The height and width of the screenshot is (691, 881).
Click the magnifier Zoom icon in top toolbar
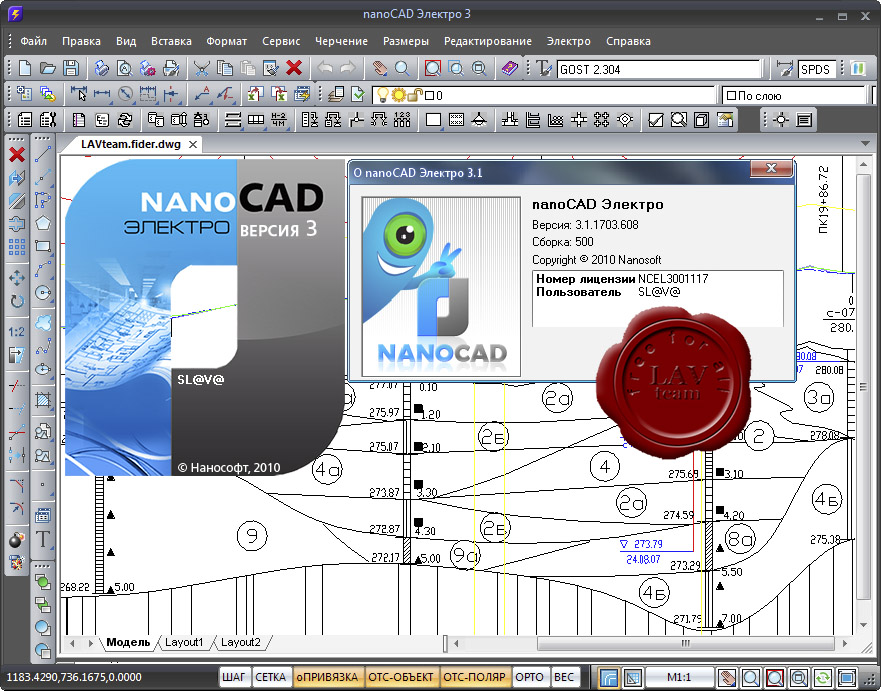402,69
